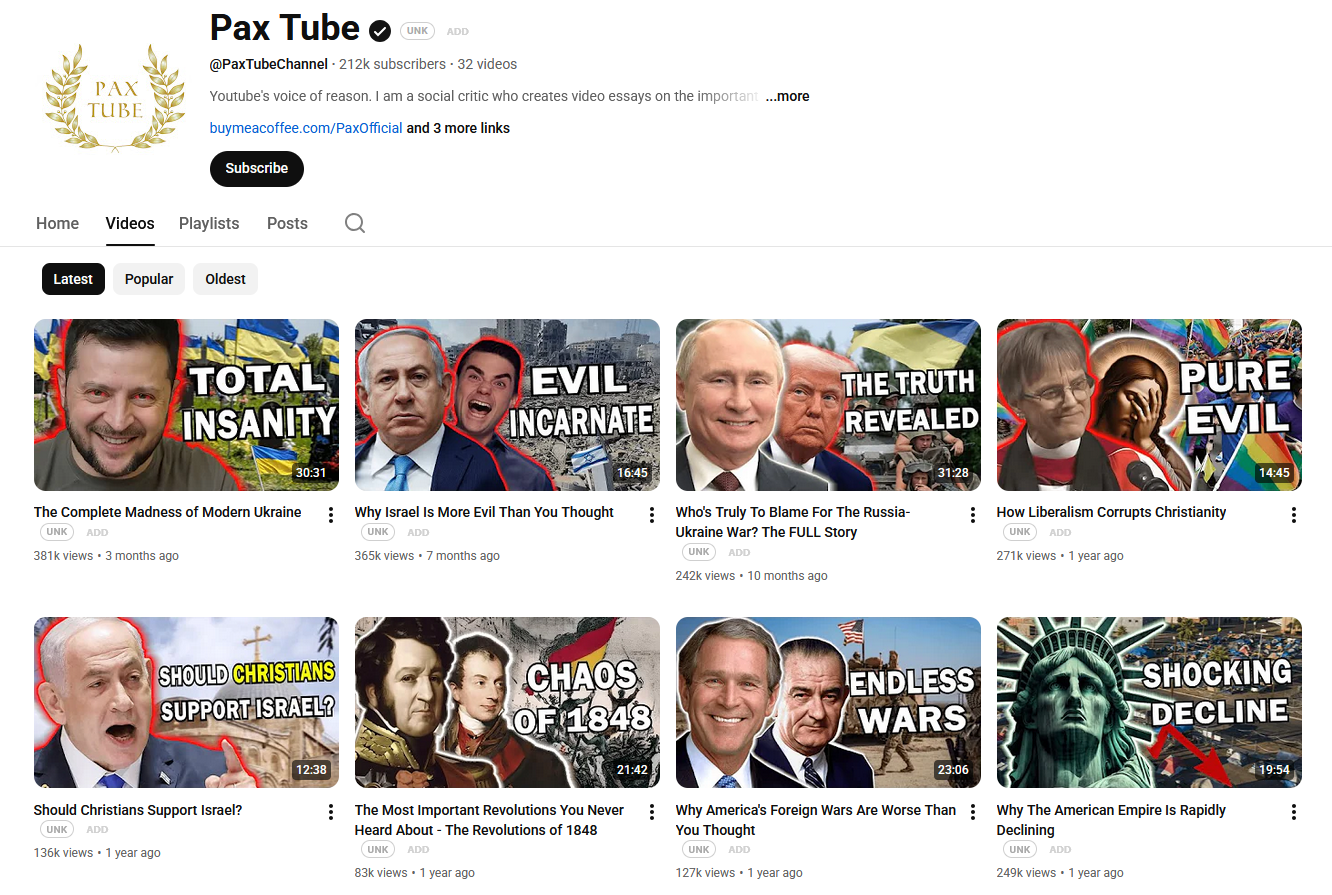
Task: Open the Posts tab
Action: click(x=287, y=223)
